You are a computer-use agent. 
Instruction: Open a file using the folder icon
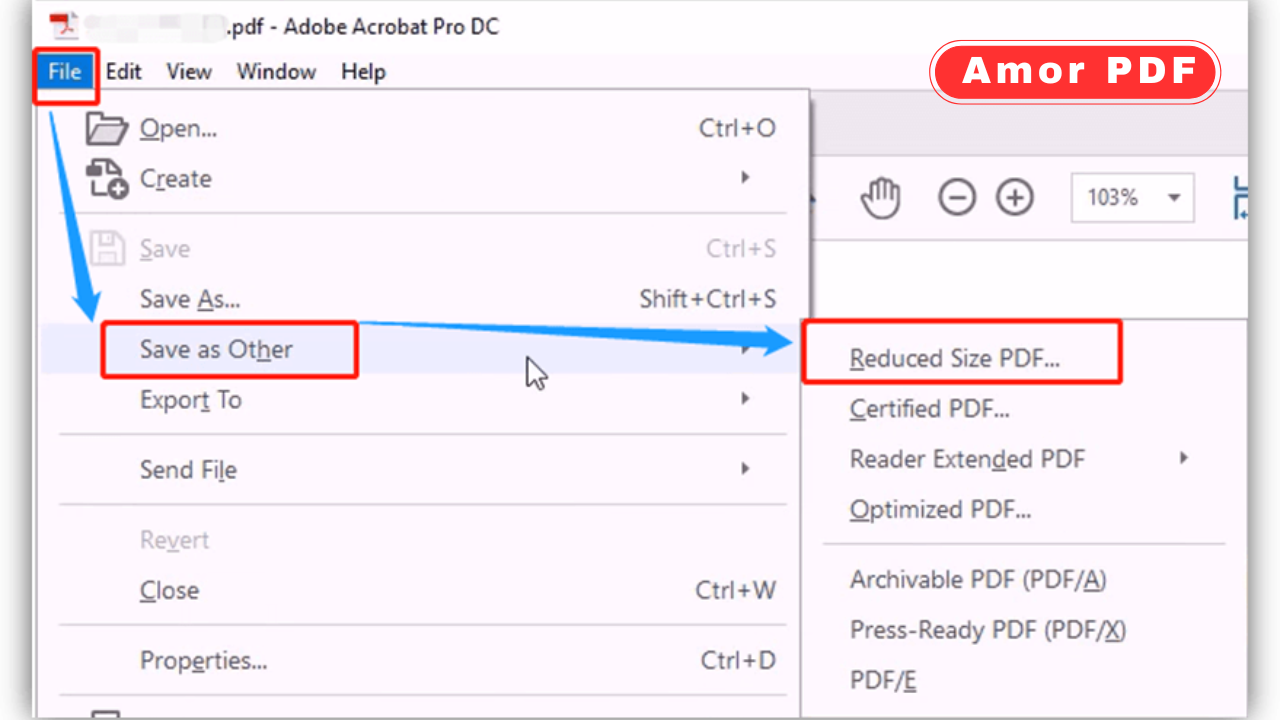coord(105,127)
